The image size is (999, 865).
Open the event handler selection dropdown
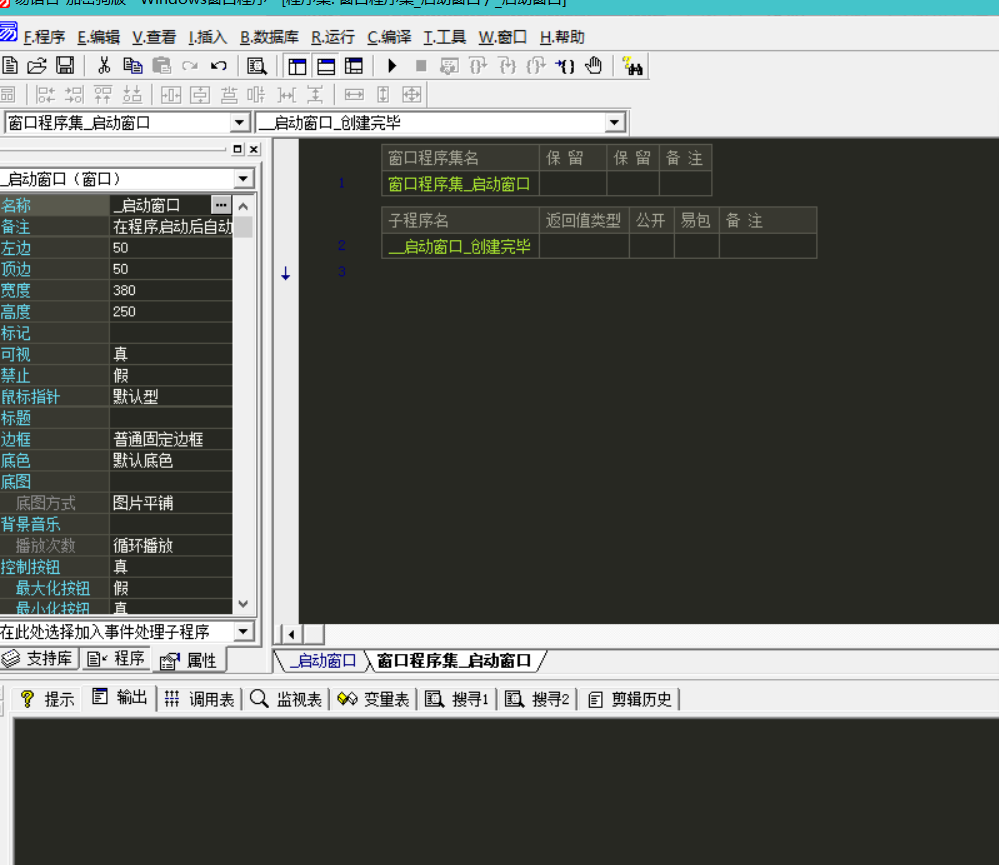[x=242, y=631]
